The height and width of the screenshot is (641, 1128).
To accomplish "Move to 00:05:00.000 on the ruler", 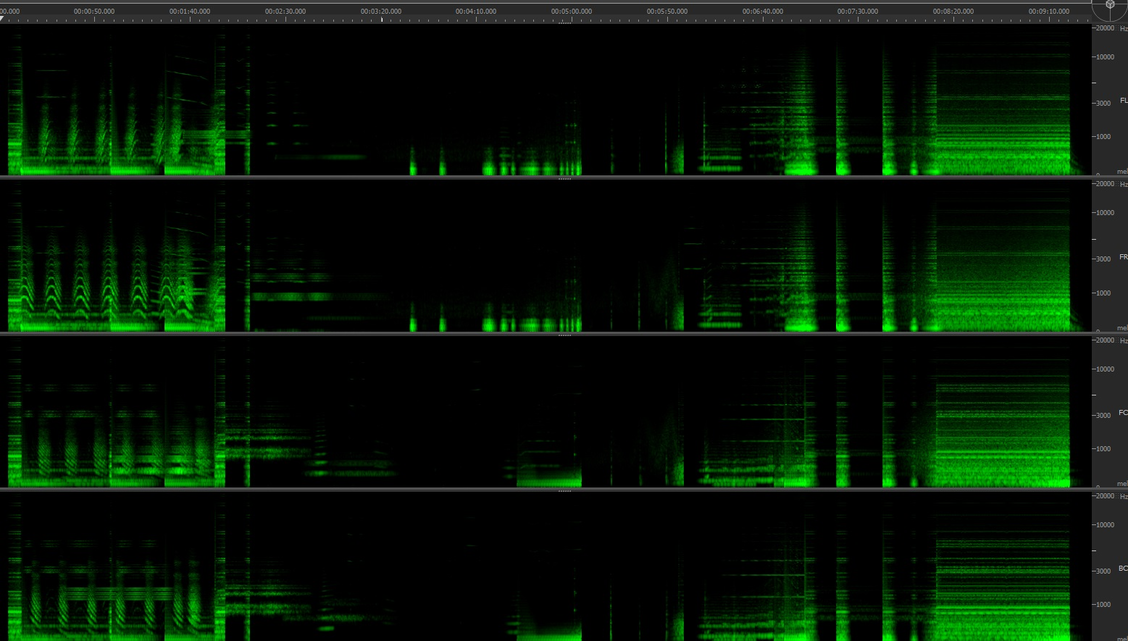I will coord(572,12).
